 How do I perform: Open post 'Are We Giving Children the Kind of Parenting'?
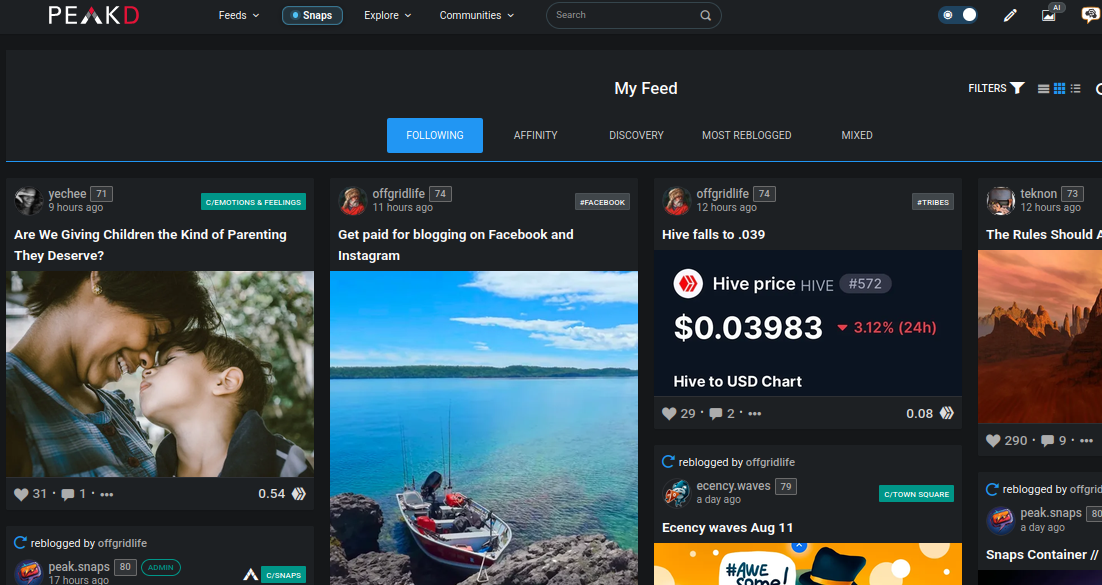[150, 245]
